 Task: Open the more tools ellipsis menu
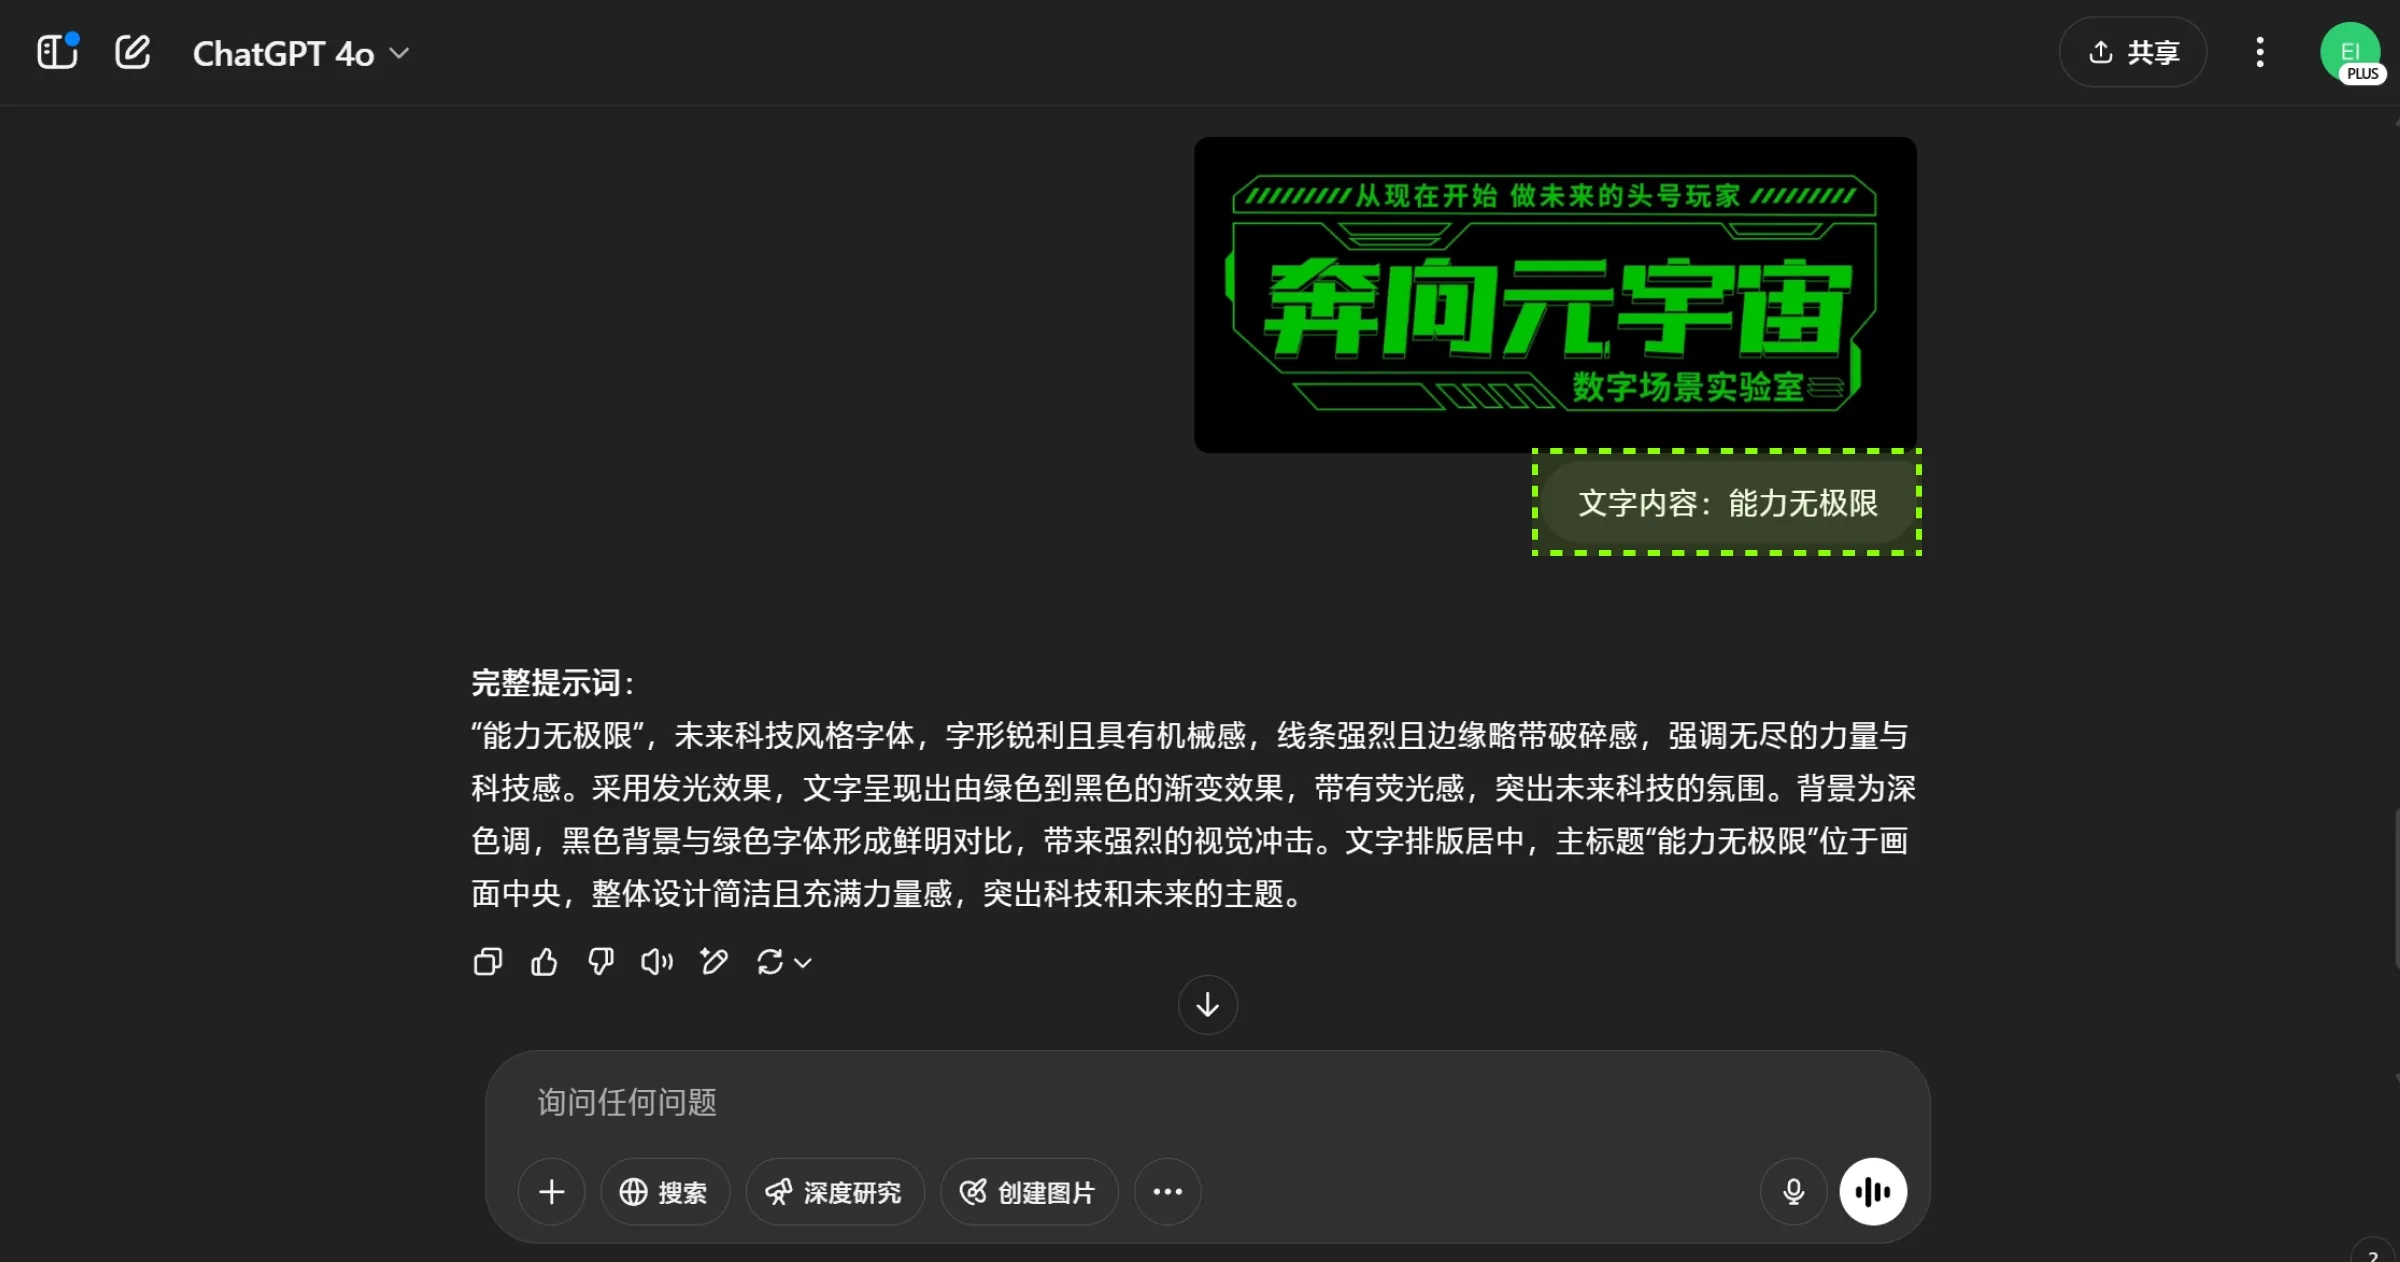(1167, 1191)
